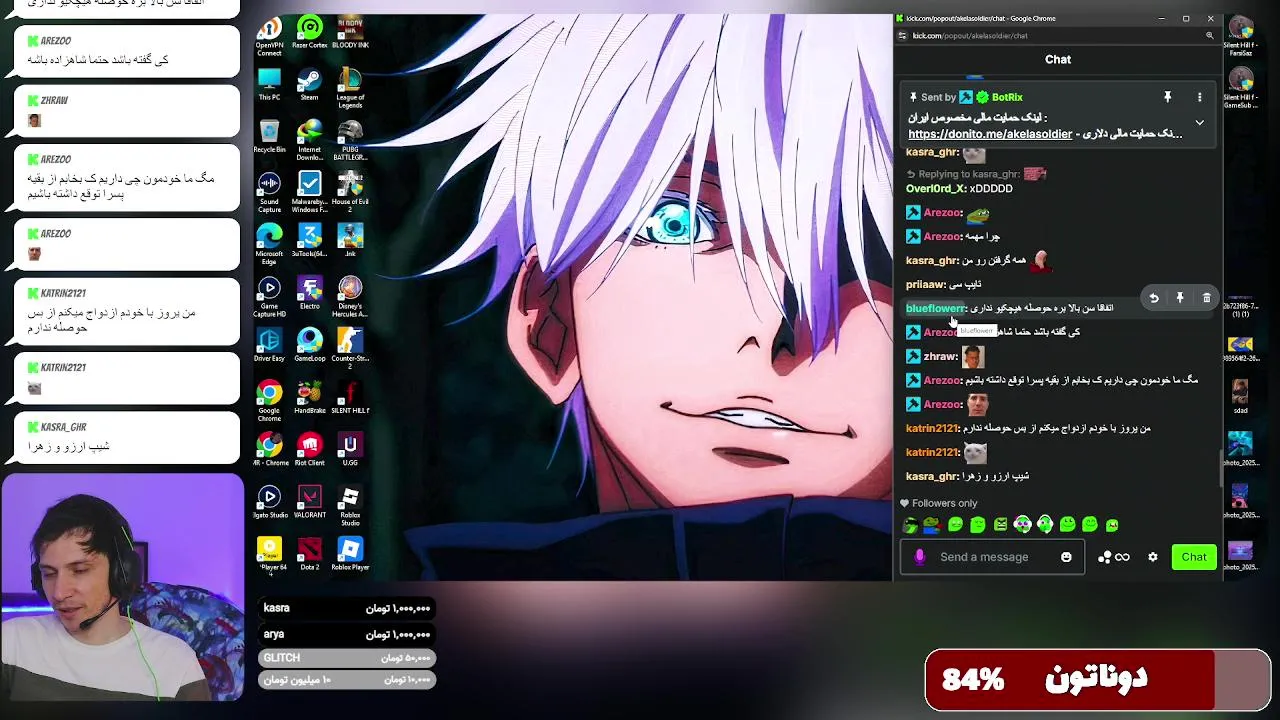Screen dimensions: 1280x720
Task: Select the Riot Client desktop shortcut
Action: [310, 449]
